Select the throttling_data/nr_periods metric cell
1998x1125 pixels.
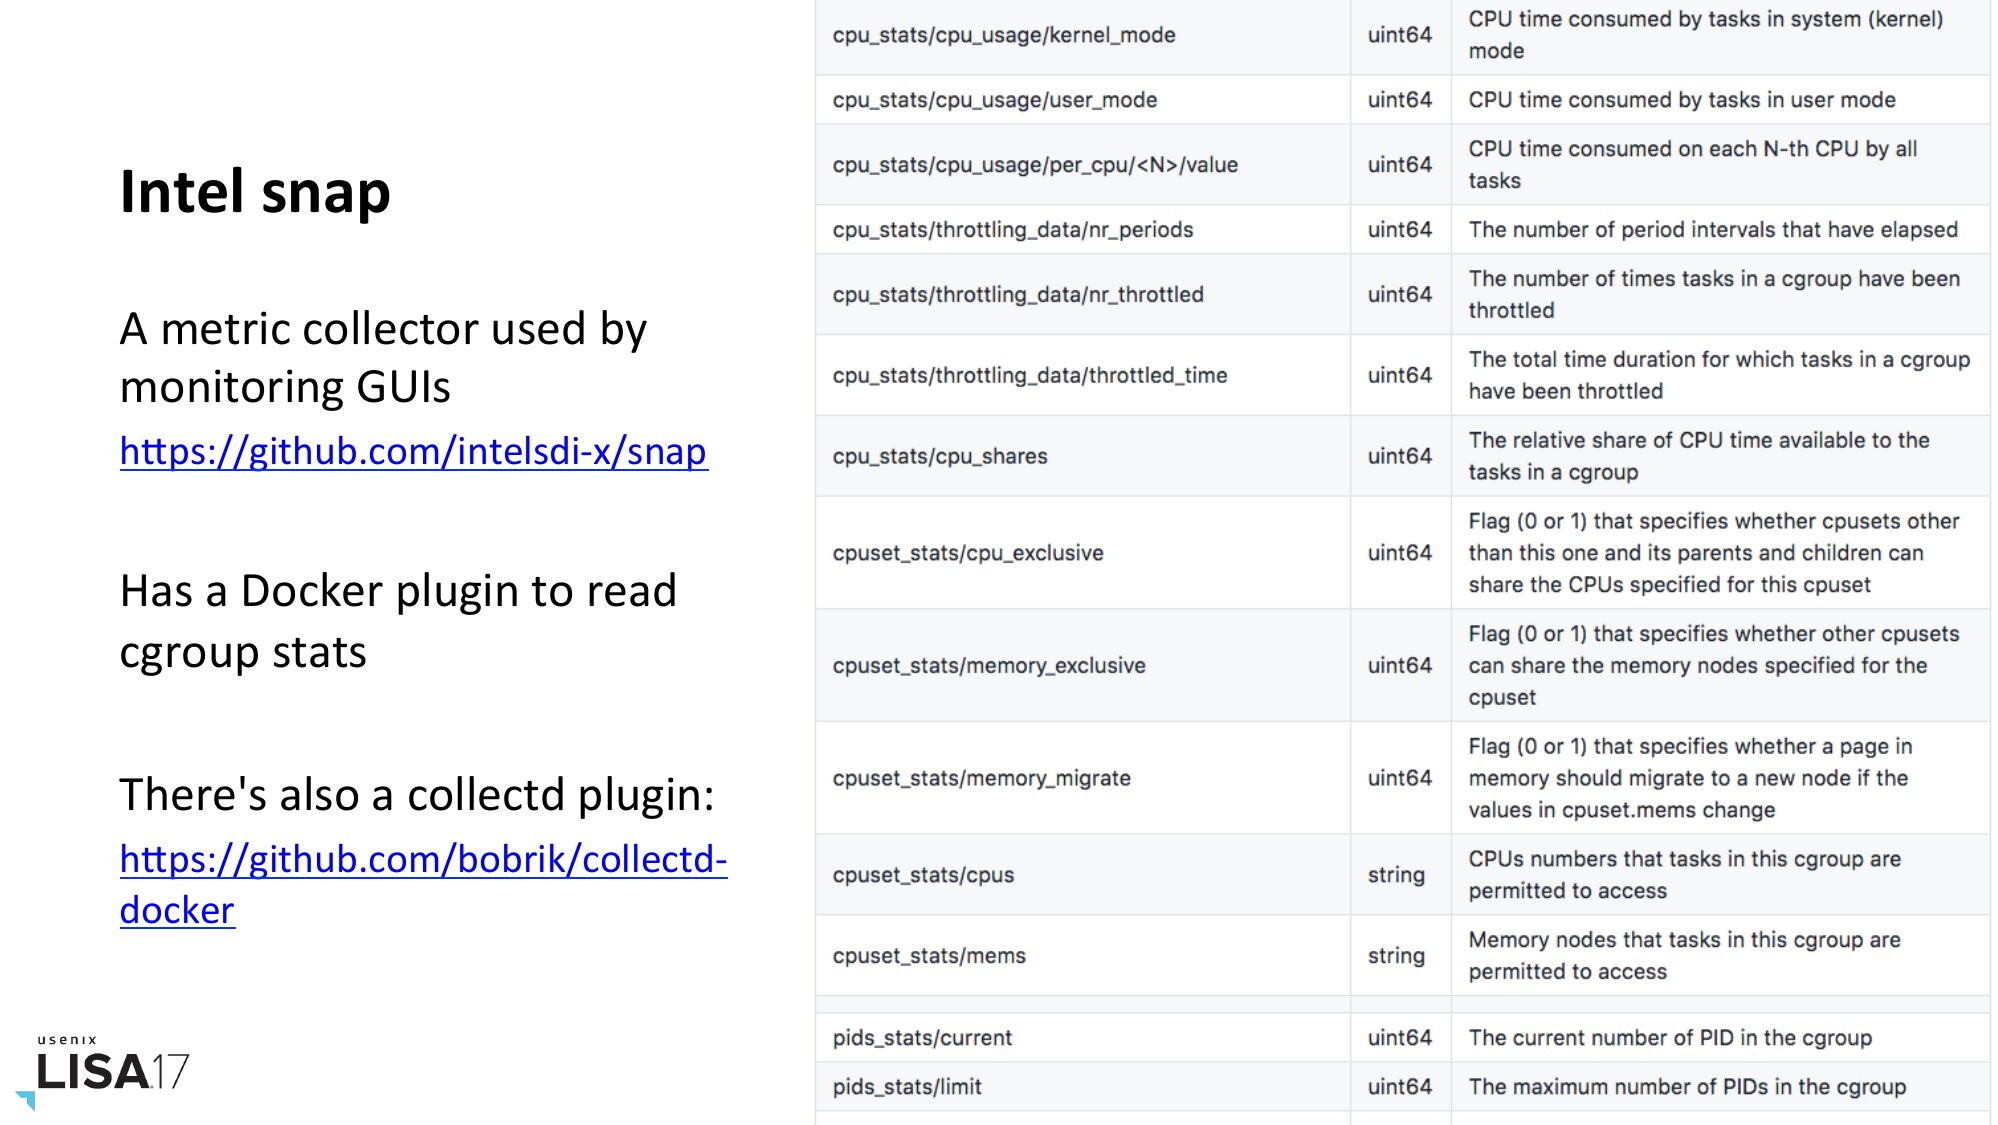[1012, 230]
